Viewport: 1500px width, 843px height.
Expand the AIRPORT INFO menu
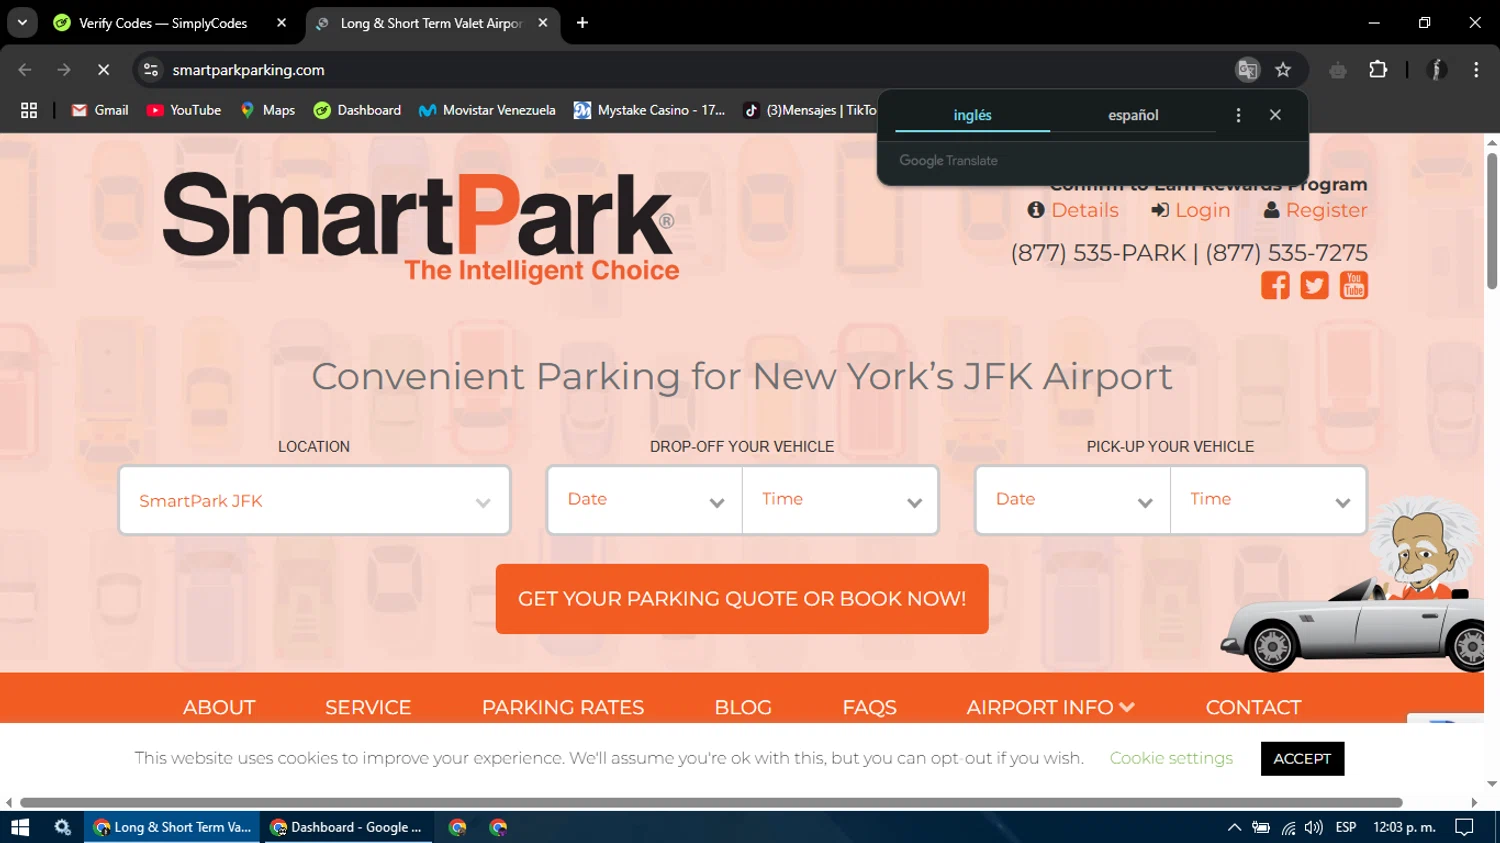(x=1050, y=707)
